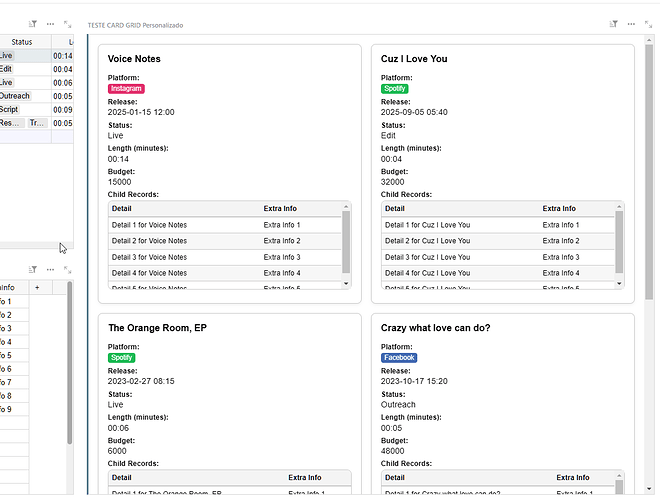
Task: Click the Voice Notes child table scrollbar thumb
Action: [346, 242]
